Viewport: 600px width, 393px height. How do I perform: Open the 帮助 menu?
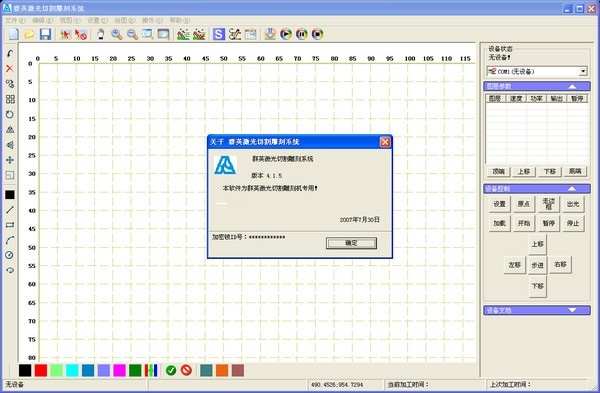click(179, 20)
